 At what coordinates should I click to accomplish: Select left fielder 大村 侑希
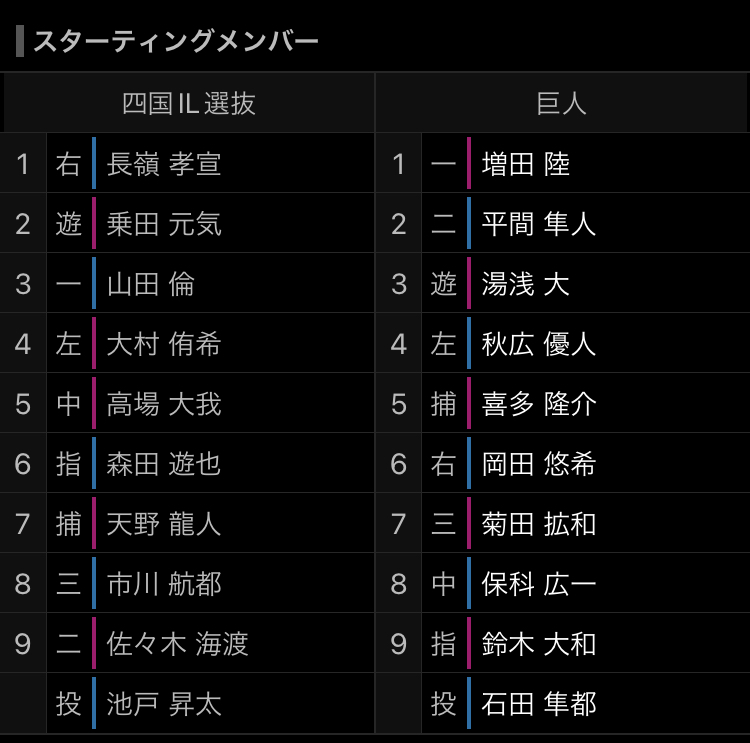pyautogui.click(x=164, y=344)
